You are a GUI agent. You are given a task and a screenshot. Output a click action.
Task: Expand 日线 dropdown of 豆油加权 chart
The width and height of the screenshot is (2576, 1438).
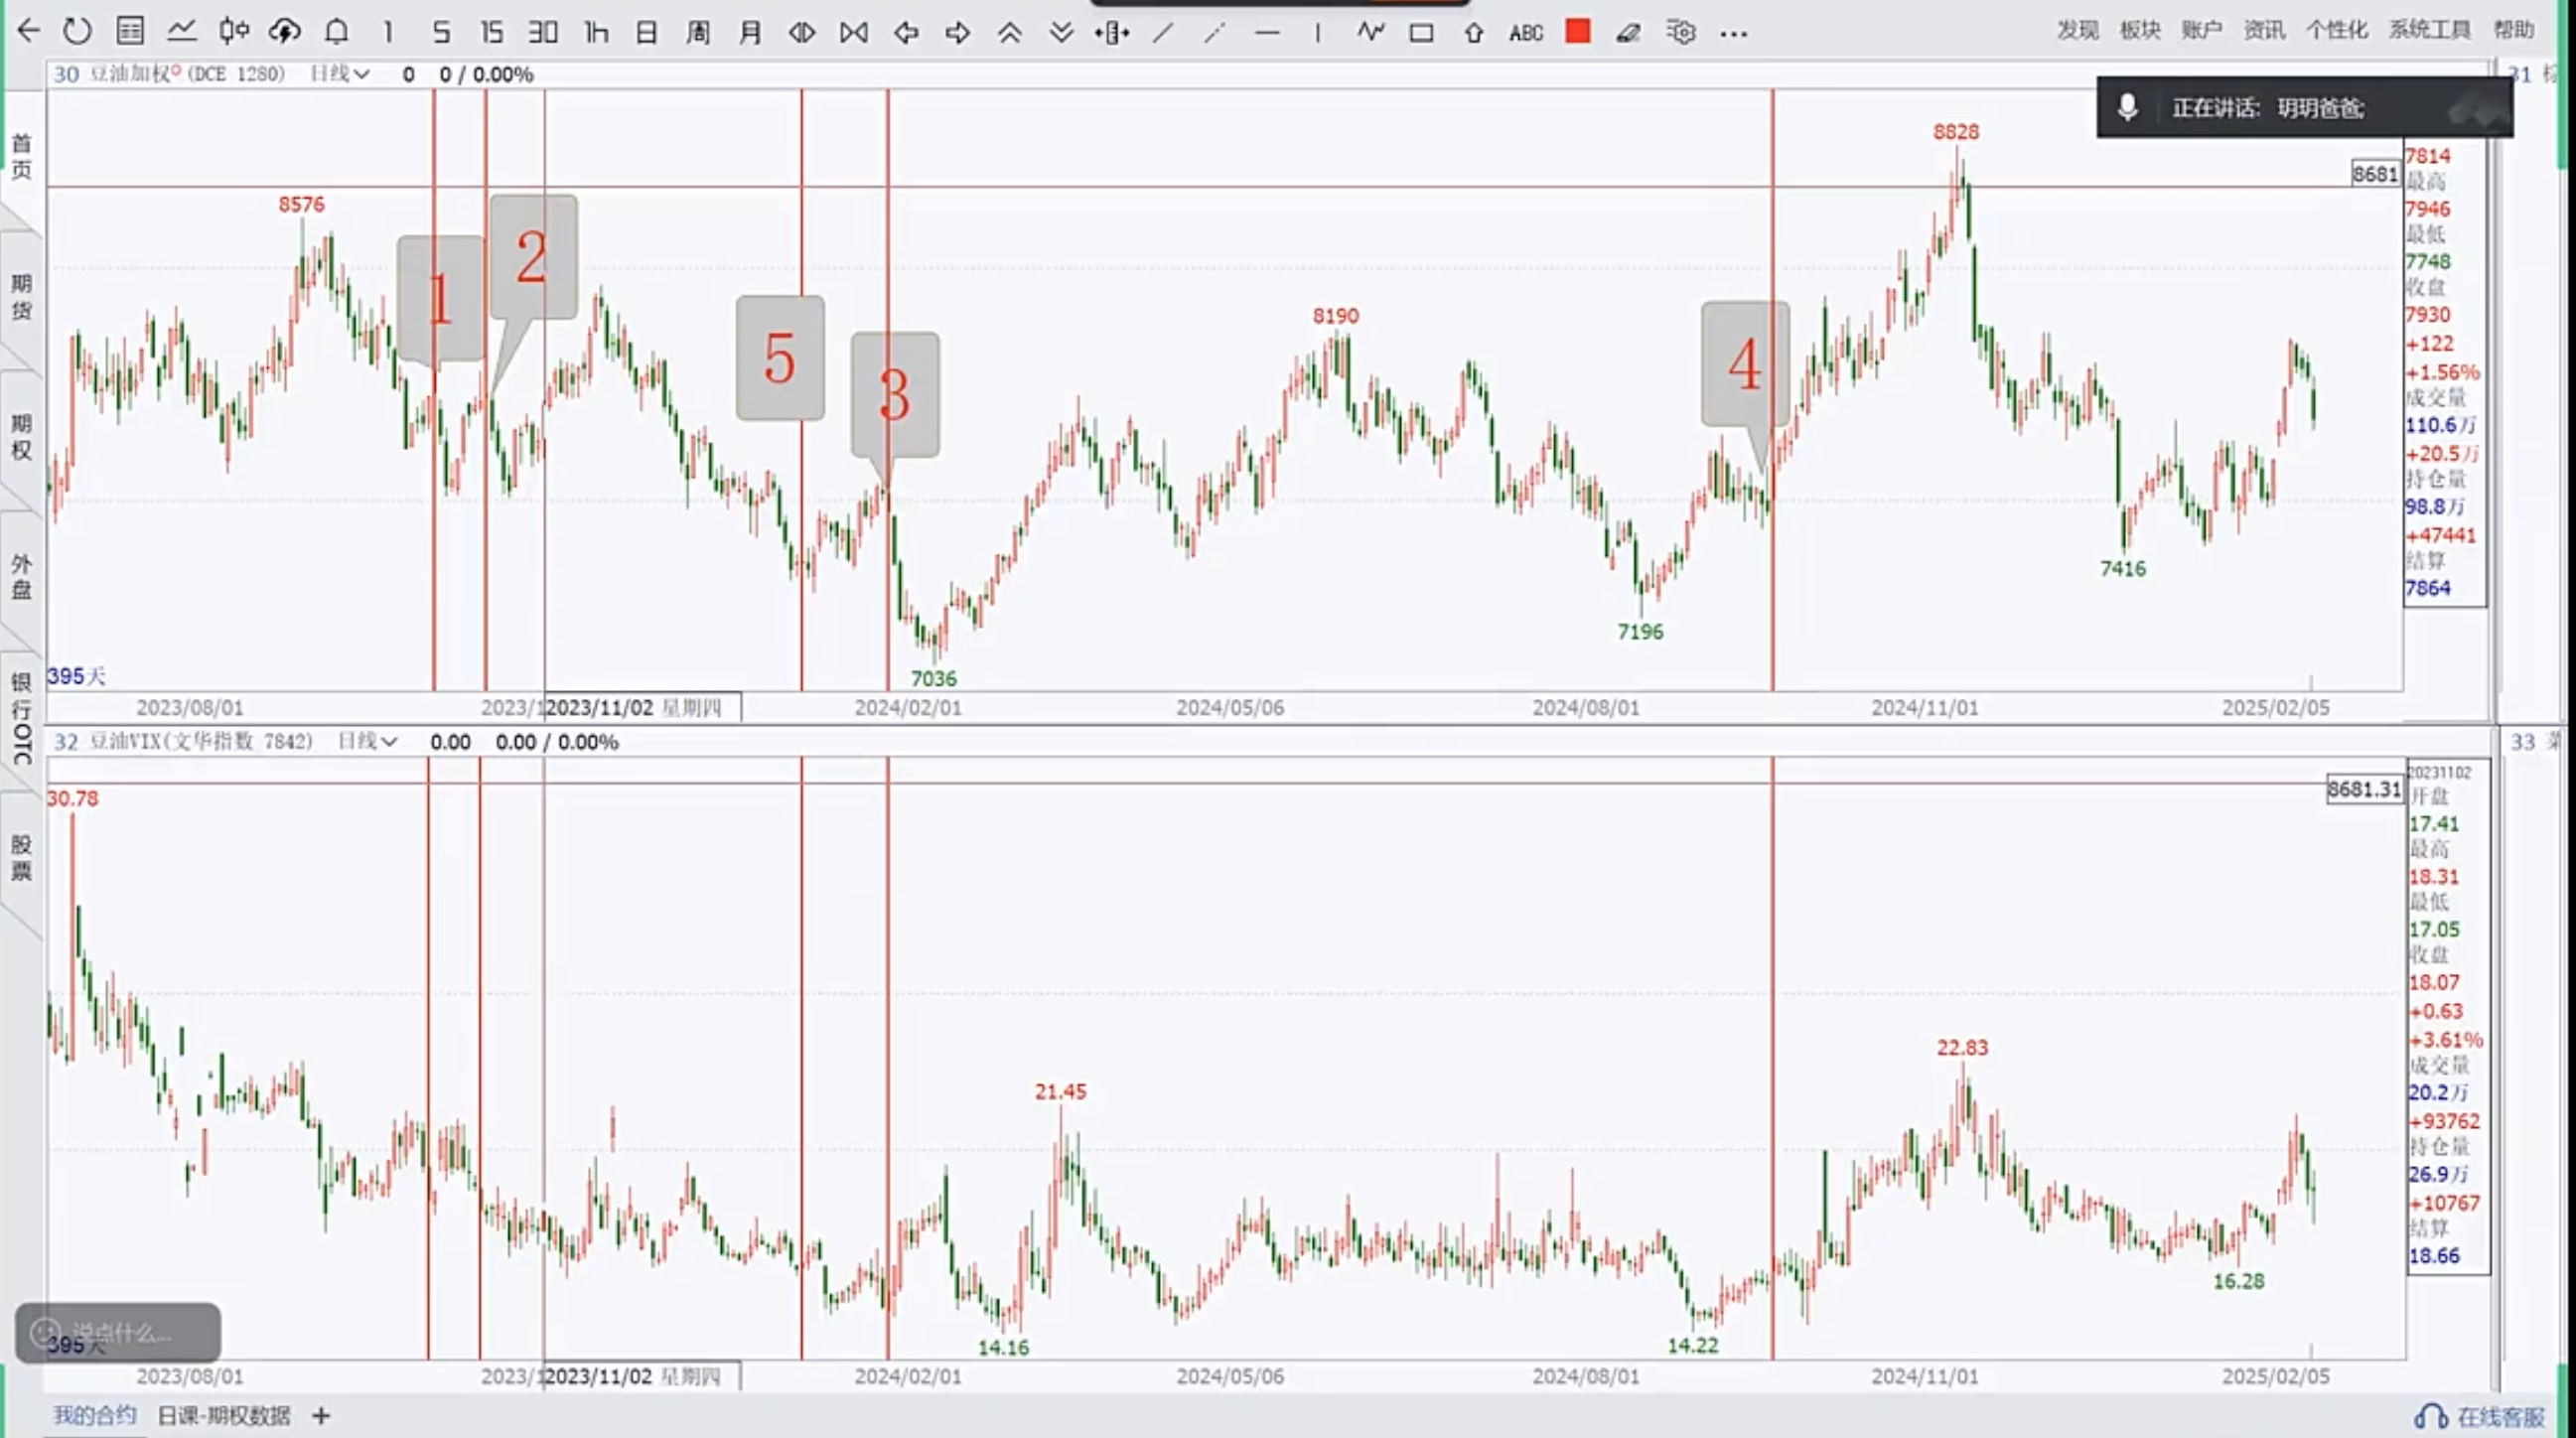tap(340, 74)
